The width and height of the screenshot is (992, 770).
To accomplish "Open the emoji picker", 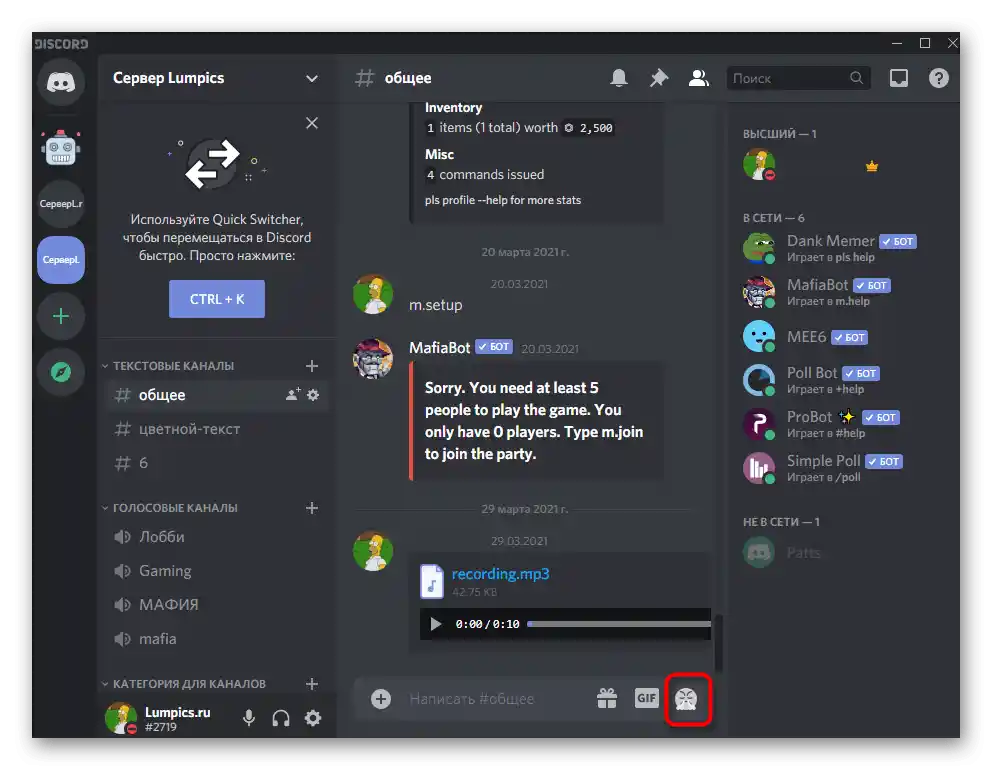I will 686,699.
